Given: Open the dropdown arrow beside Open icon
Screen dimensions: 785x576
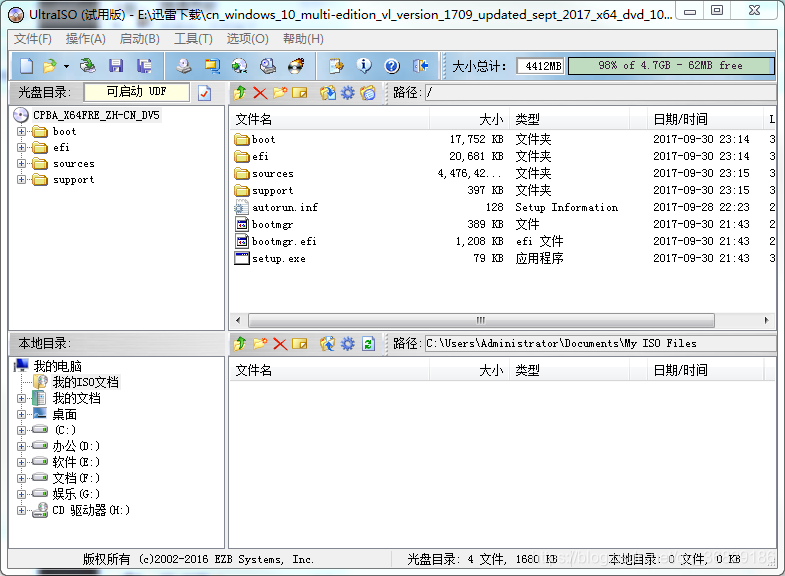Looking at the screenshot, I should pos(66,66).
